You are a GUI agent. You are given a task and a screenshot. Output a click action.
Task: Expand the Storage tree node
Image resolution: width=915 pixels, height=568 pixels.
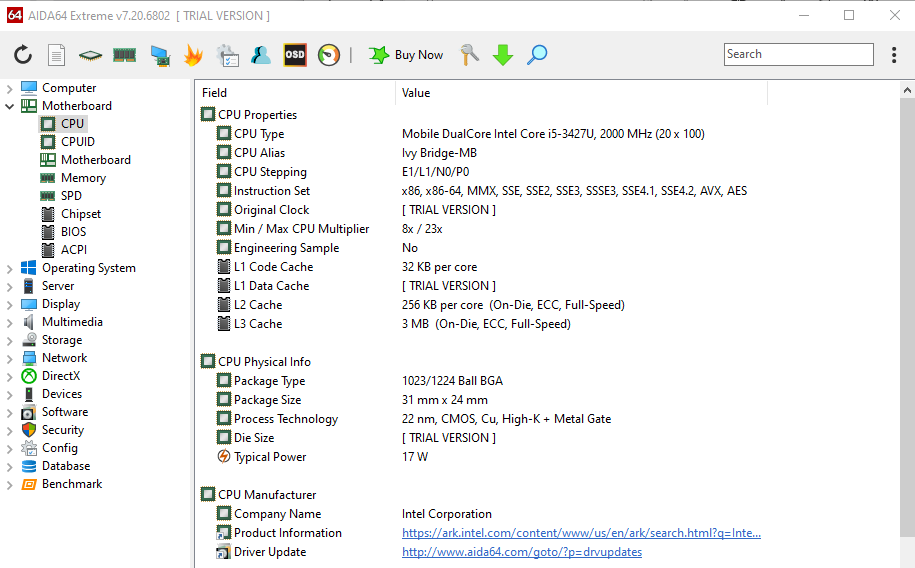click(x=9, y=341)
